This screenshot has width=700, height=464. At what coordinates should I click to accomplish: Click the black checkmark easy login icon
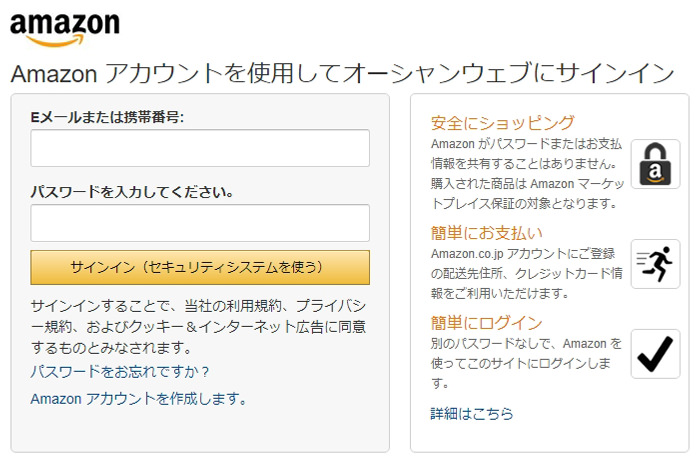[655, 354]
